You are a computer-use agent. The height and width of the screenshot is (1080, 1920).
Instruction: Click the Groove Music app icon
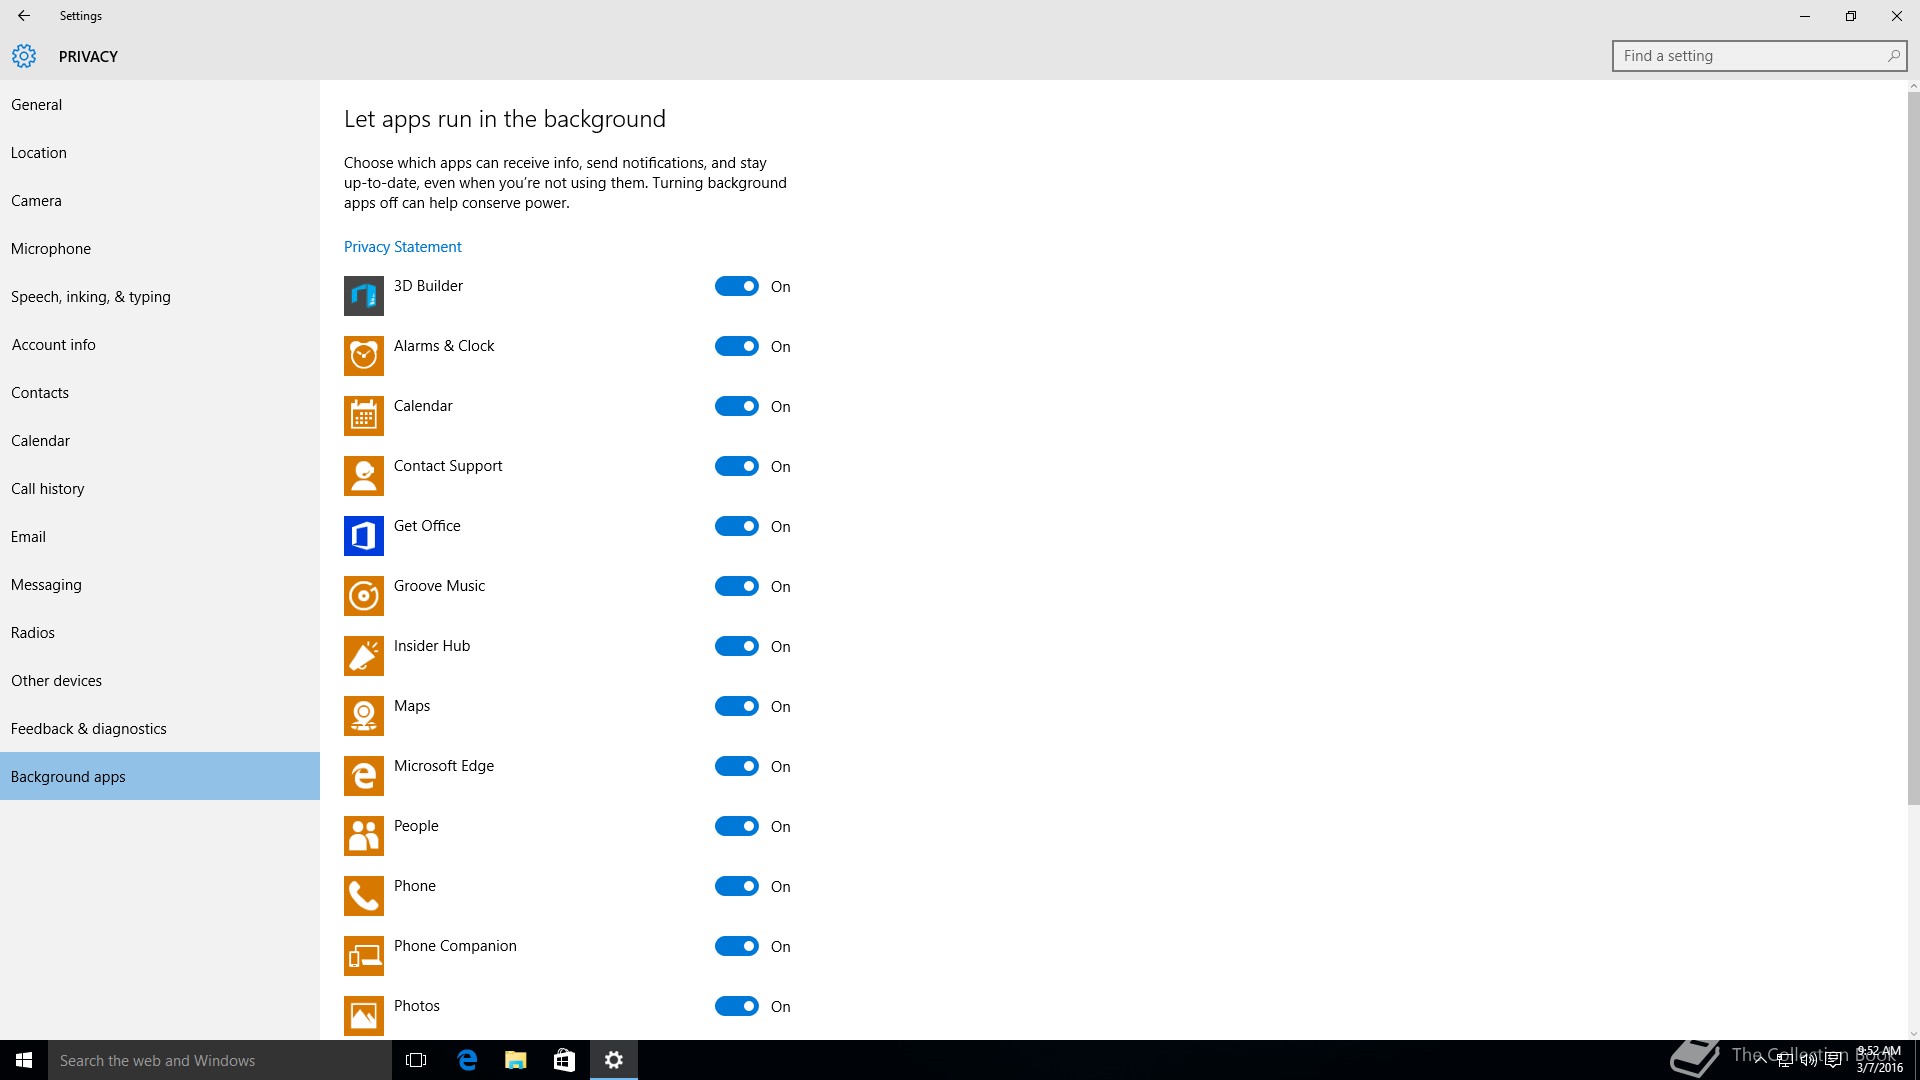tap(364, 596)
